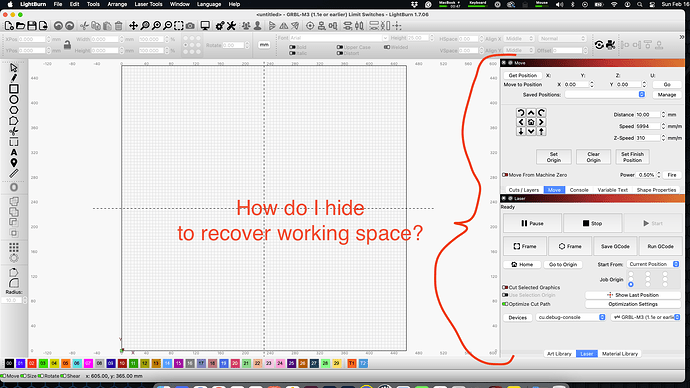Switch to the Console tab
Image resolution: width=690 pixels, height=388 pixels.
[x=579, y=190]
